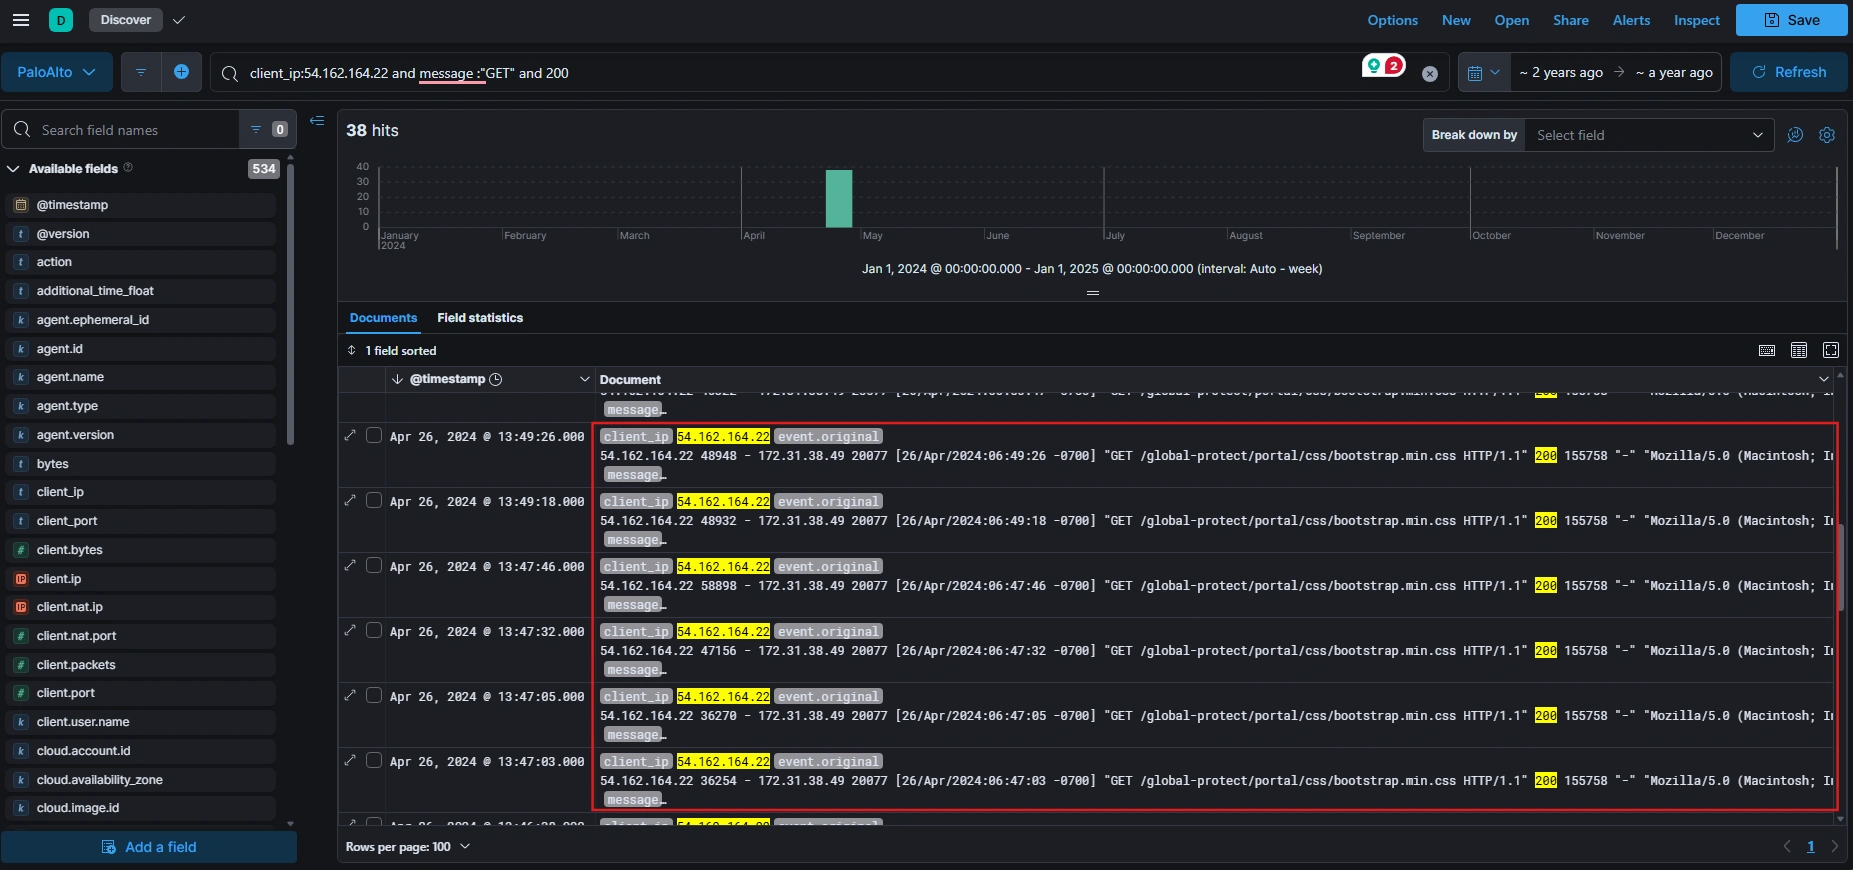
Task: Open the main hamburger navigation menu
Action: (21, 20)
